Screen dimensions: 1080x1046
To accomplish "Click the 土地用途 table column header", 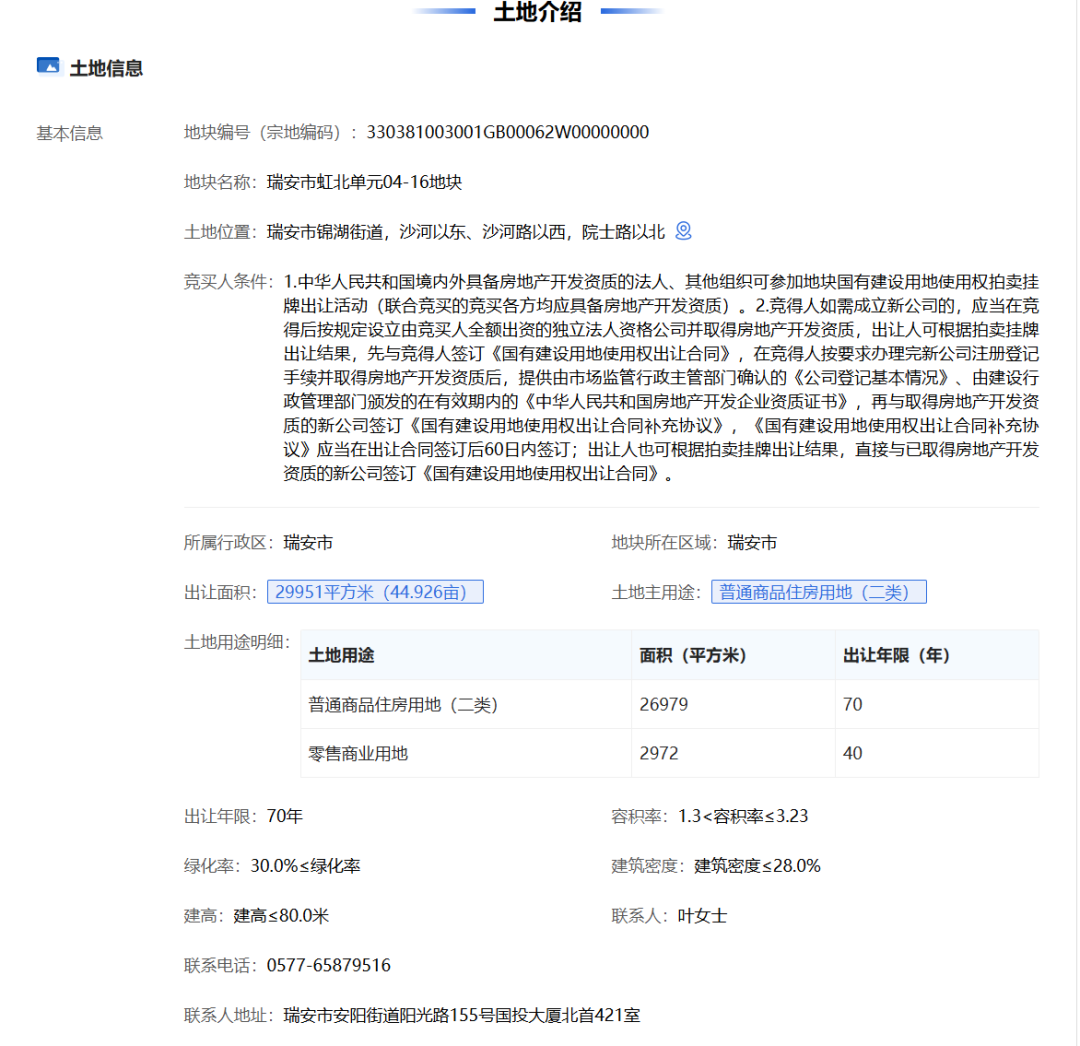I will [x=342, y=655].
